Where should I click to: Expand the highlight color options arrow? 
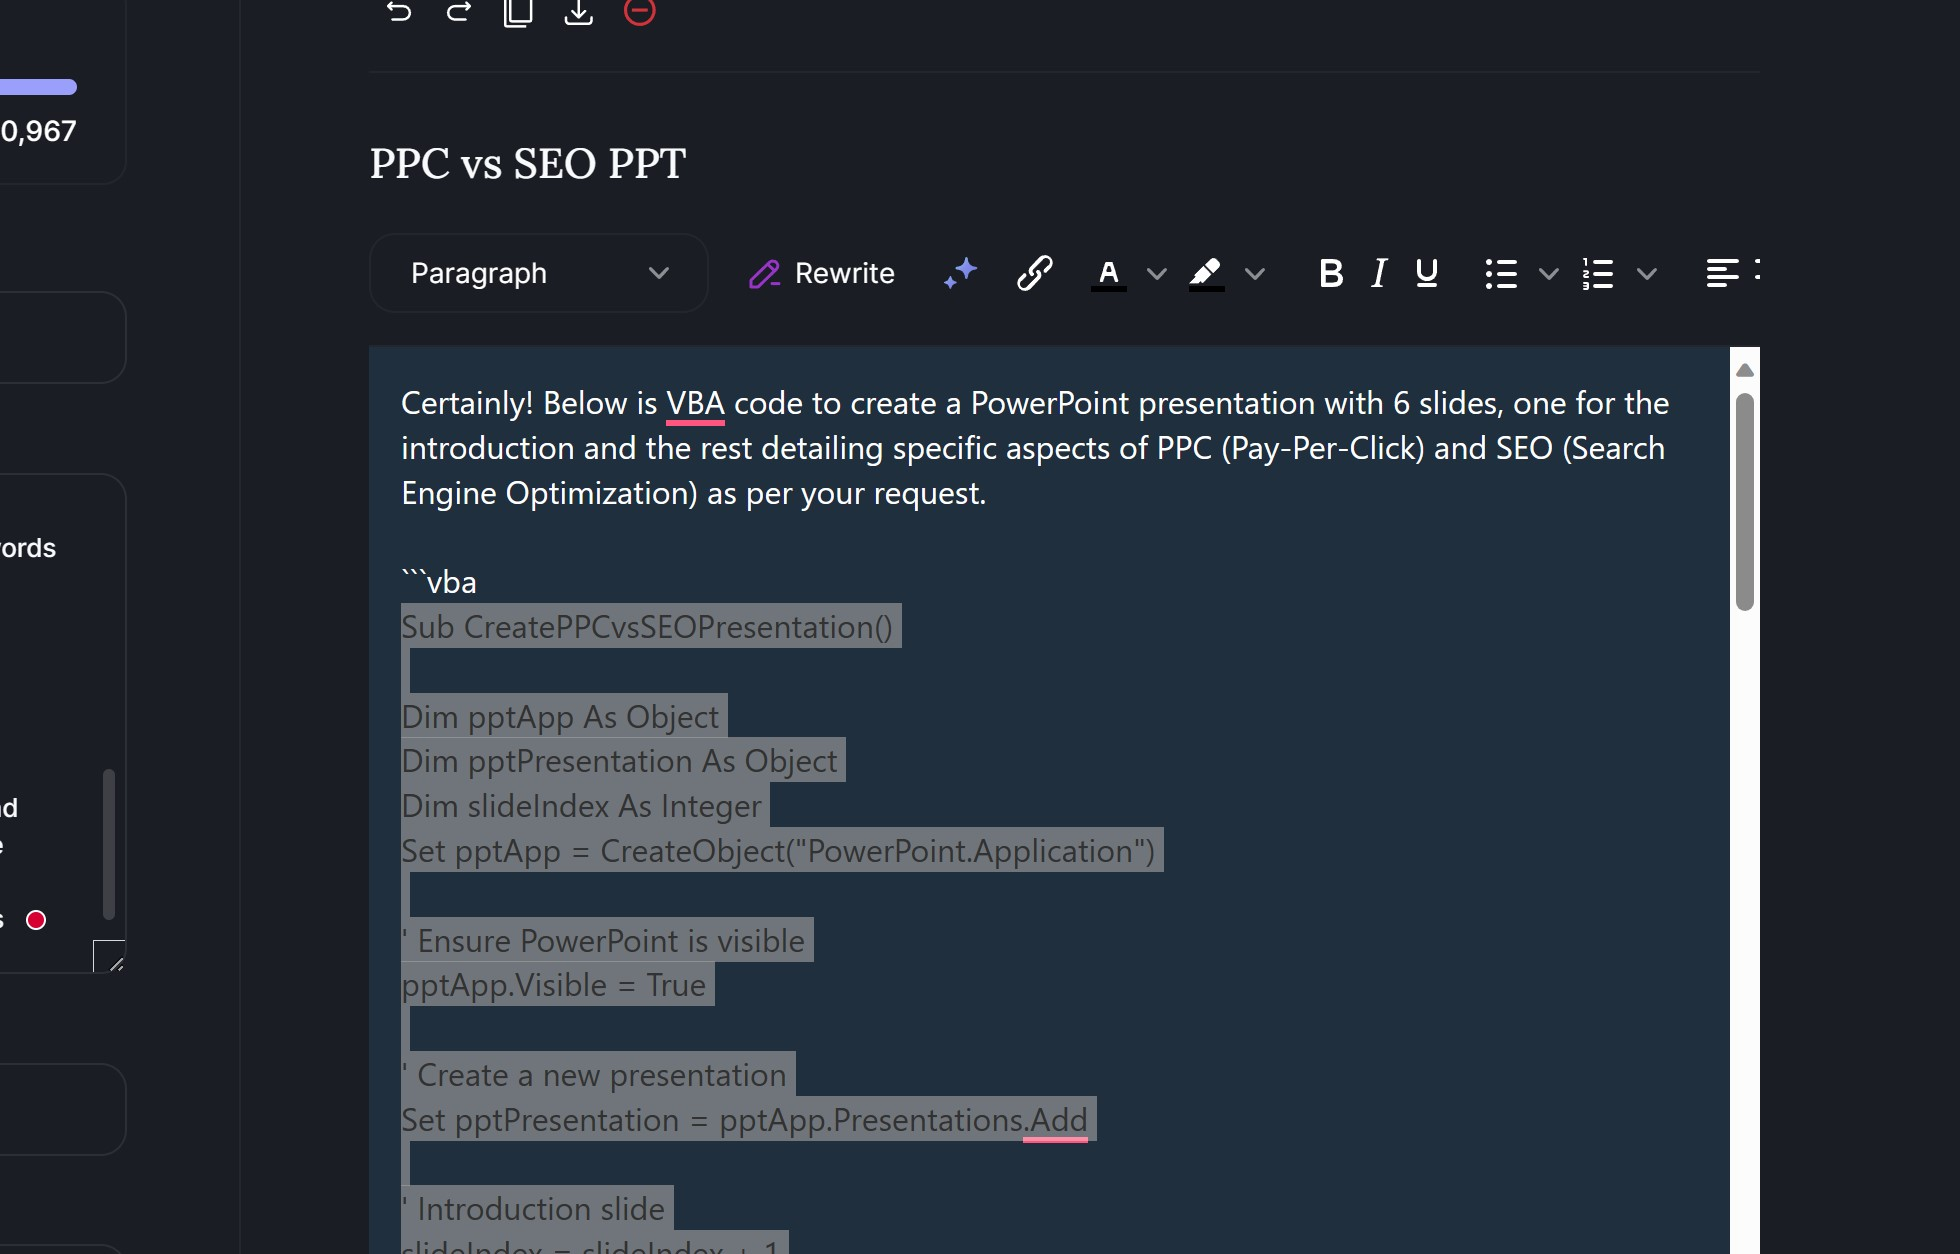coord(1255,273)
